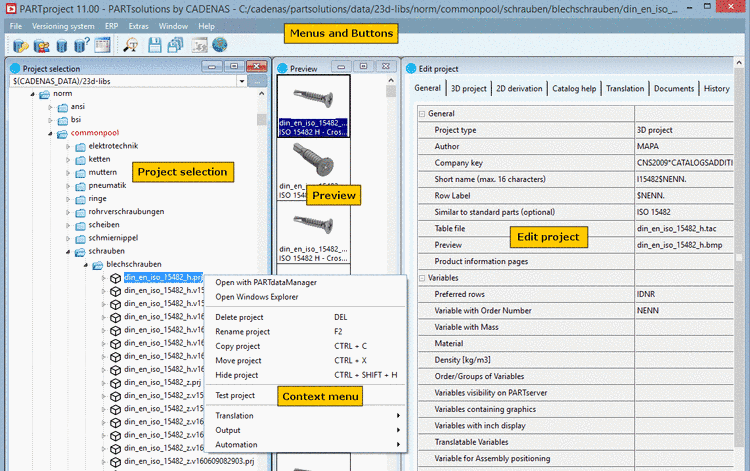Screen dimensions: 750x471
Task: Expand the bsi tree node
Action: click(50, 120)
